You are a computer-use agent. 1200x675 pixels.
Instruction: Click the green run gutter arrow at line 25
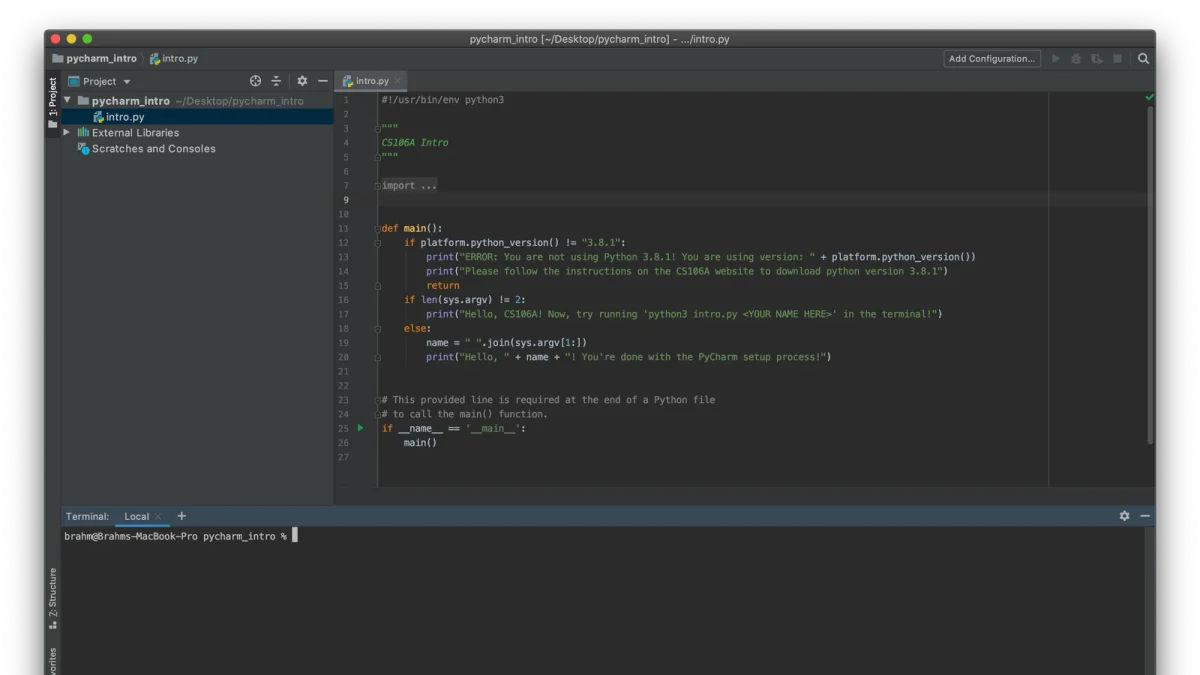[361, 428]
